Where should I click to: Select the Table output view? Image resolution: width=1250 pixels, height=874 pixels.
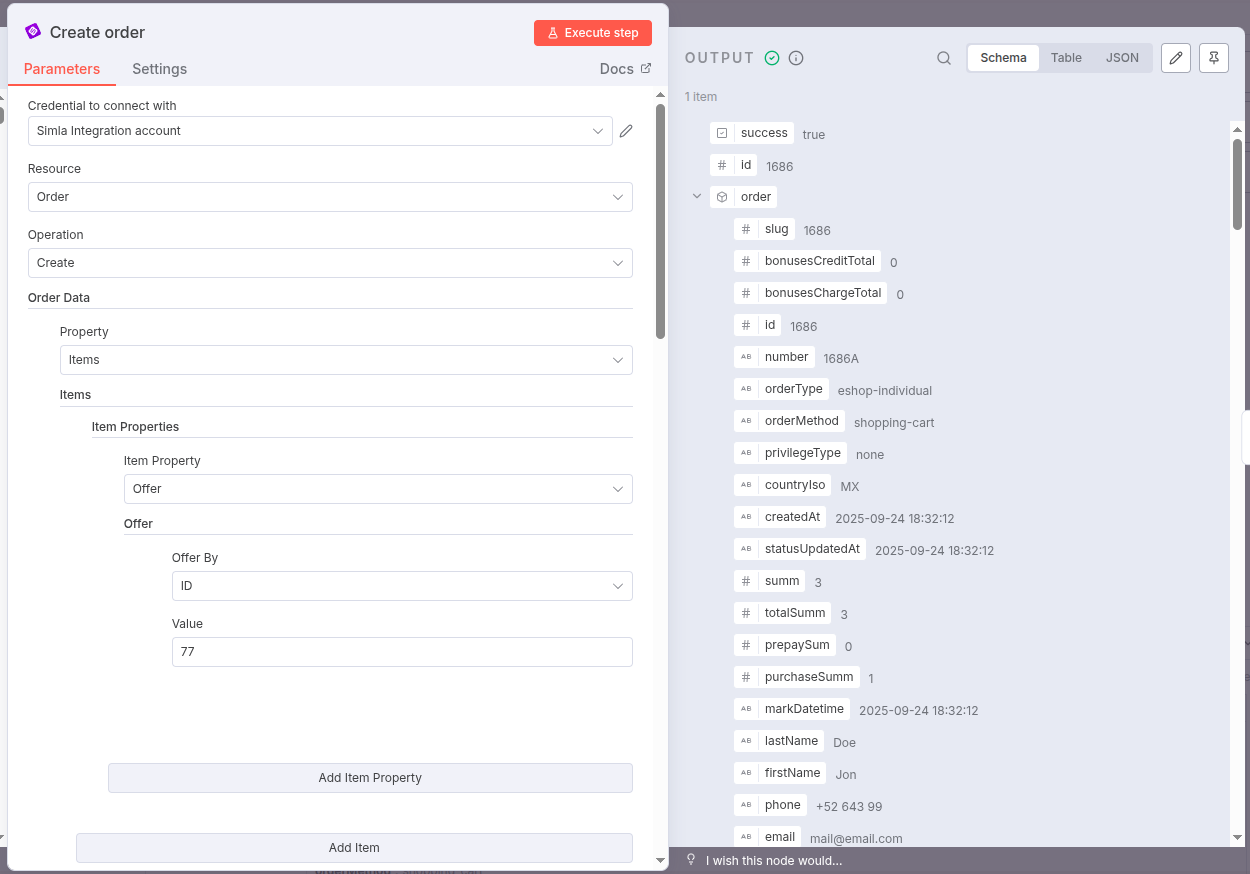[x=1066, y=58]
